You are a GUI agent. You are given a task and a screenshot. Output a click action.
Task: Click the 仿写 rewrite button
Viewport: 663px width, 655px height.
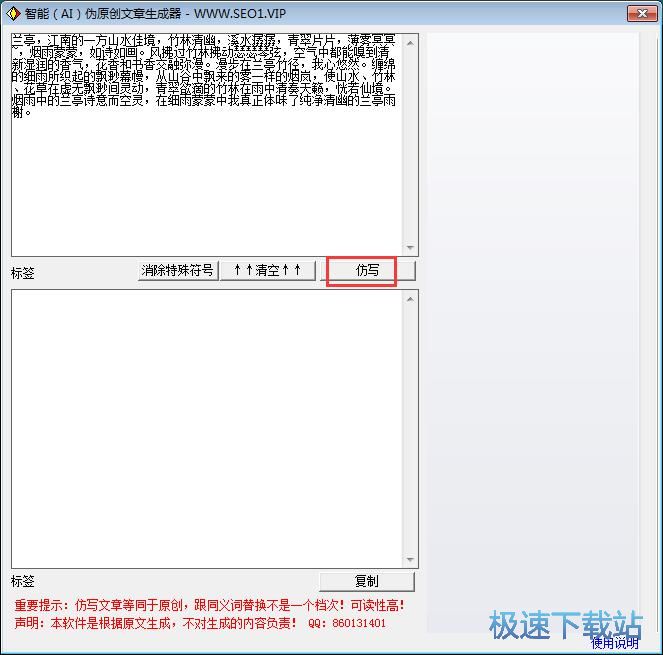[367, 271]
